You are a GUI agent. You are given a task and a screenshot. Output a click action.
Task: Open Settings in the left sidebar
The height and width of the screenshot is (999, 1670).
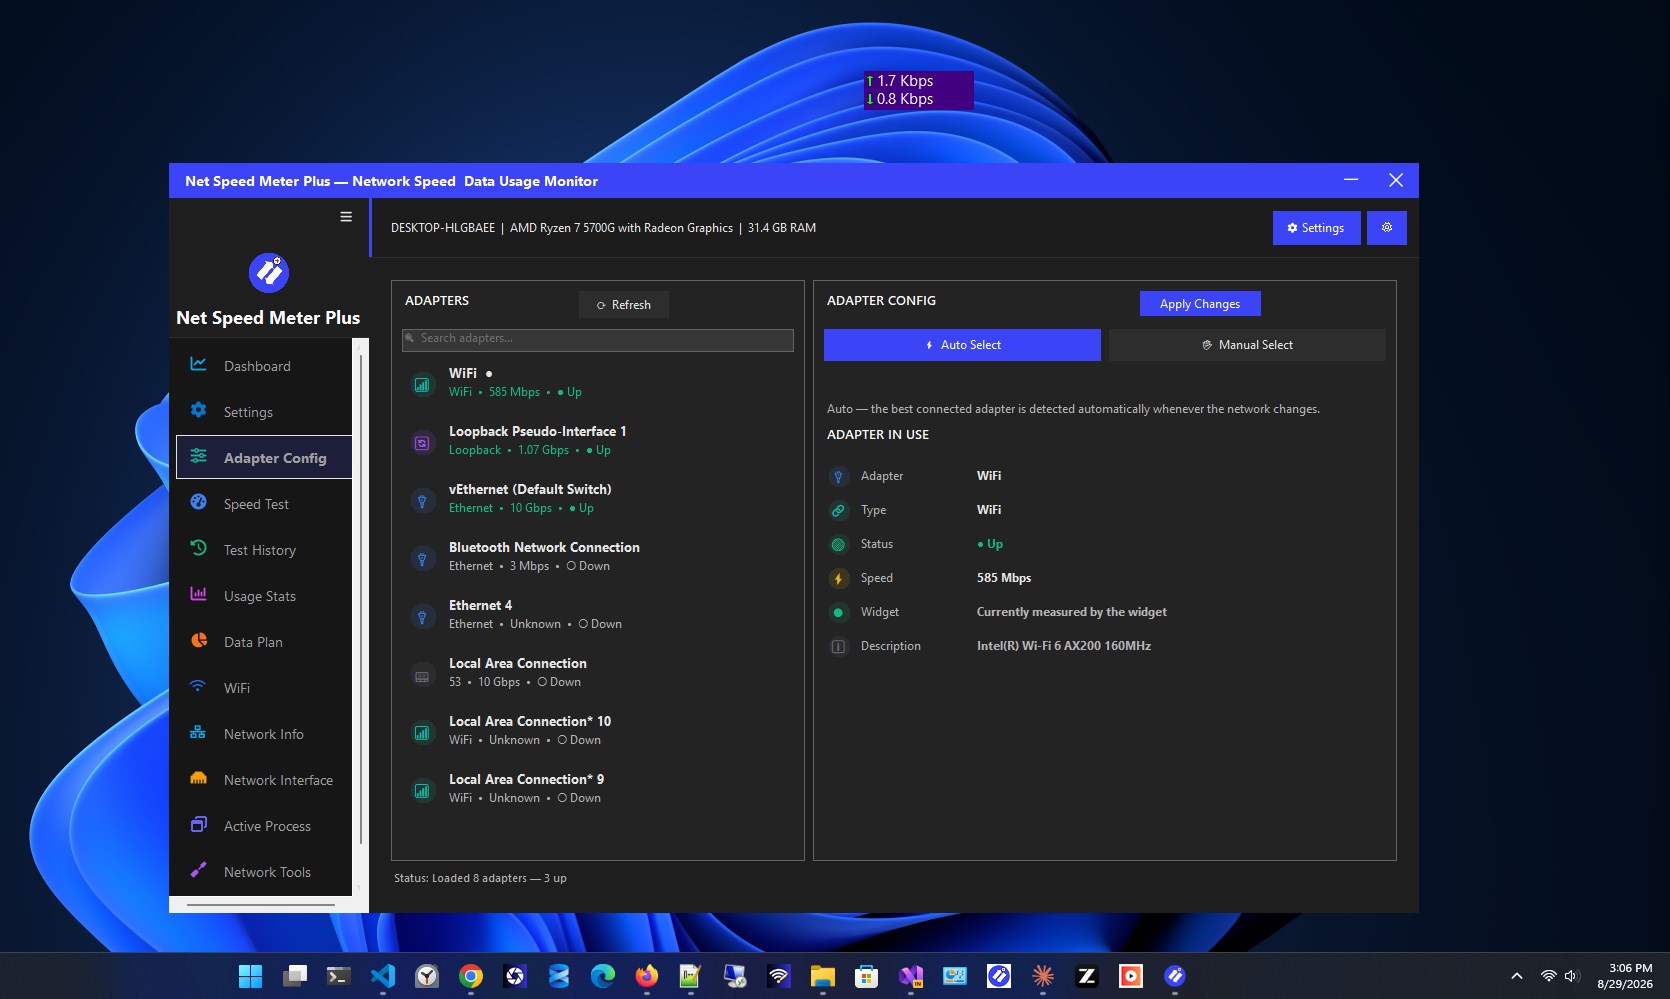point(264,412)
